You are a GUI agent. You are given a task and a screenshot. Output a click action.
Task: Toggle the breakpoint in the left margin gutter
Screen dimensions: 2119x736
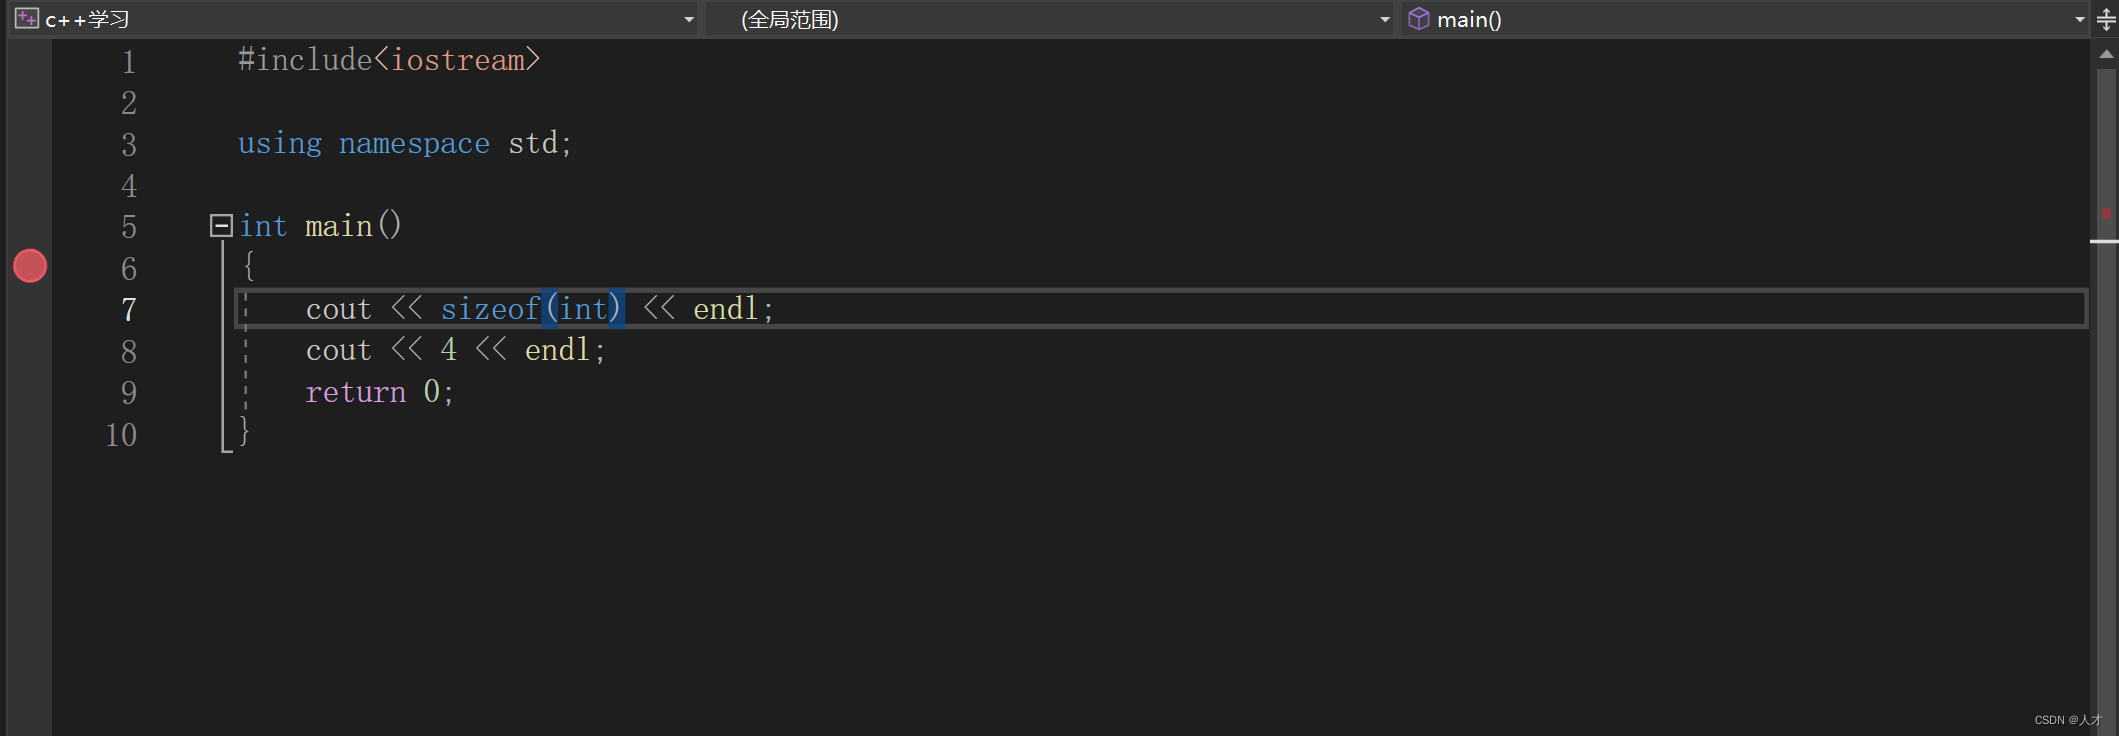pos(30,266)
